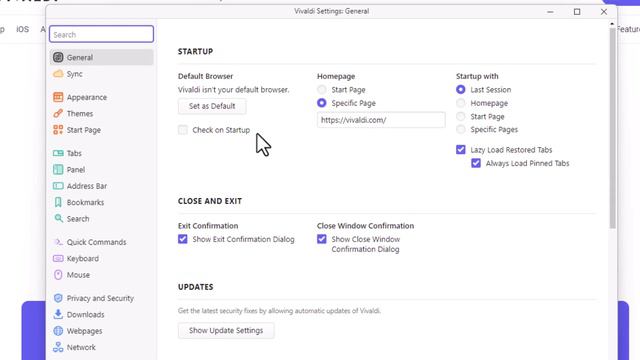Click the Exit Confirmation label

(208, 226)
